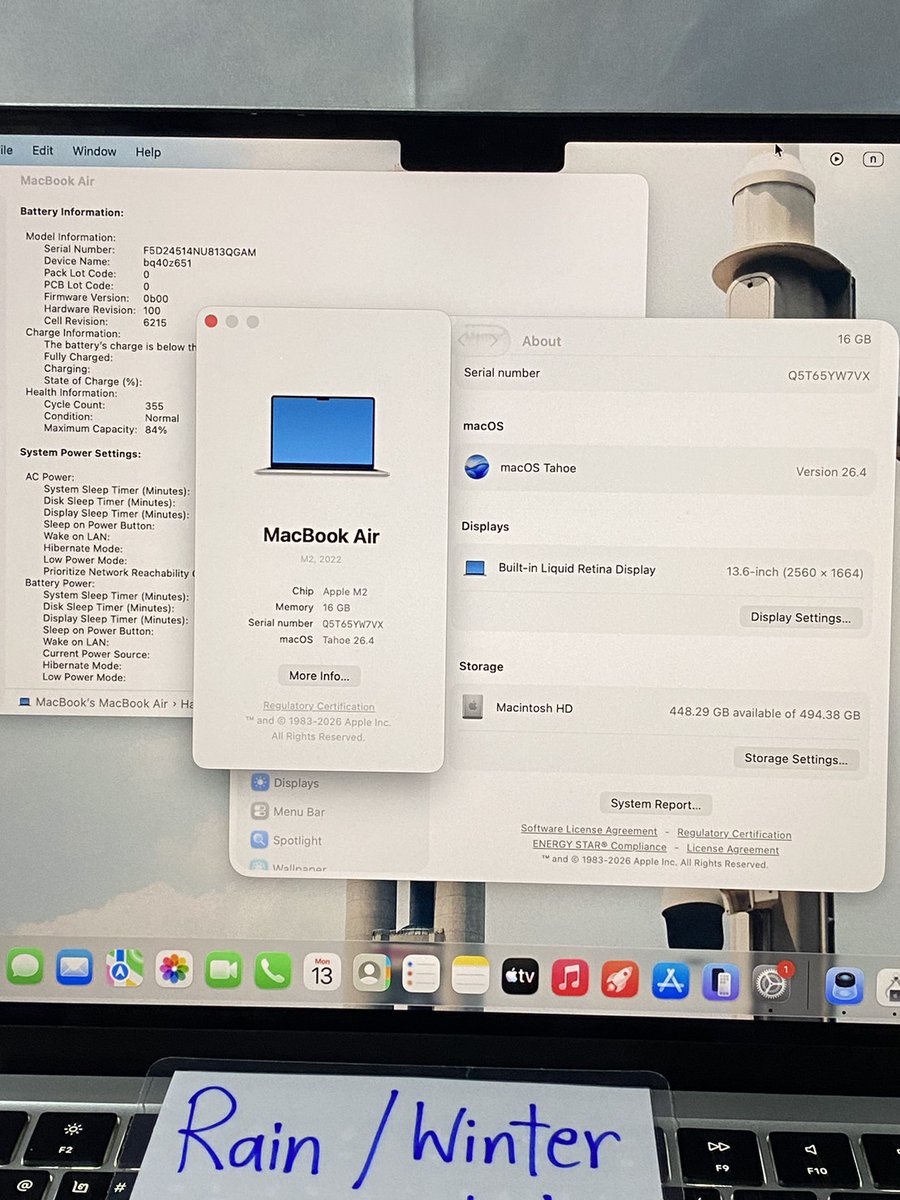Click the System Power Settings heading
This screenshot has width=900, height=1200.
pyautogui.click(x=80, y=453)
